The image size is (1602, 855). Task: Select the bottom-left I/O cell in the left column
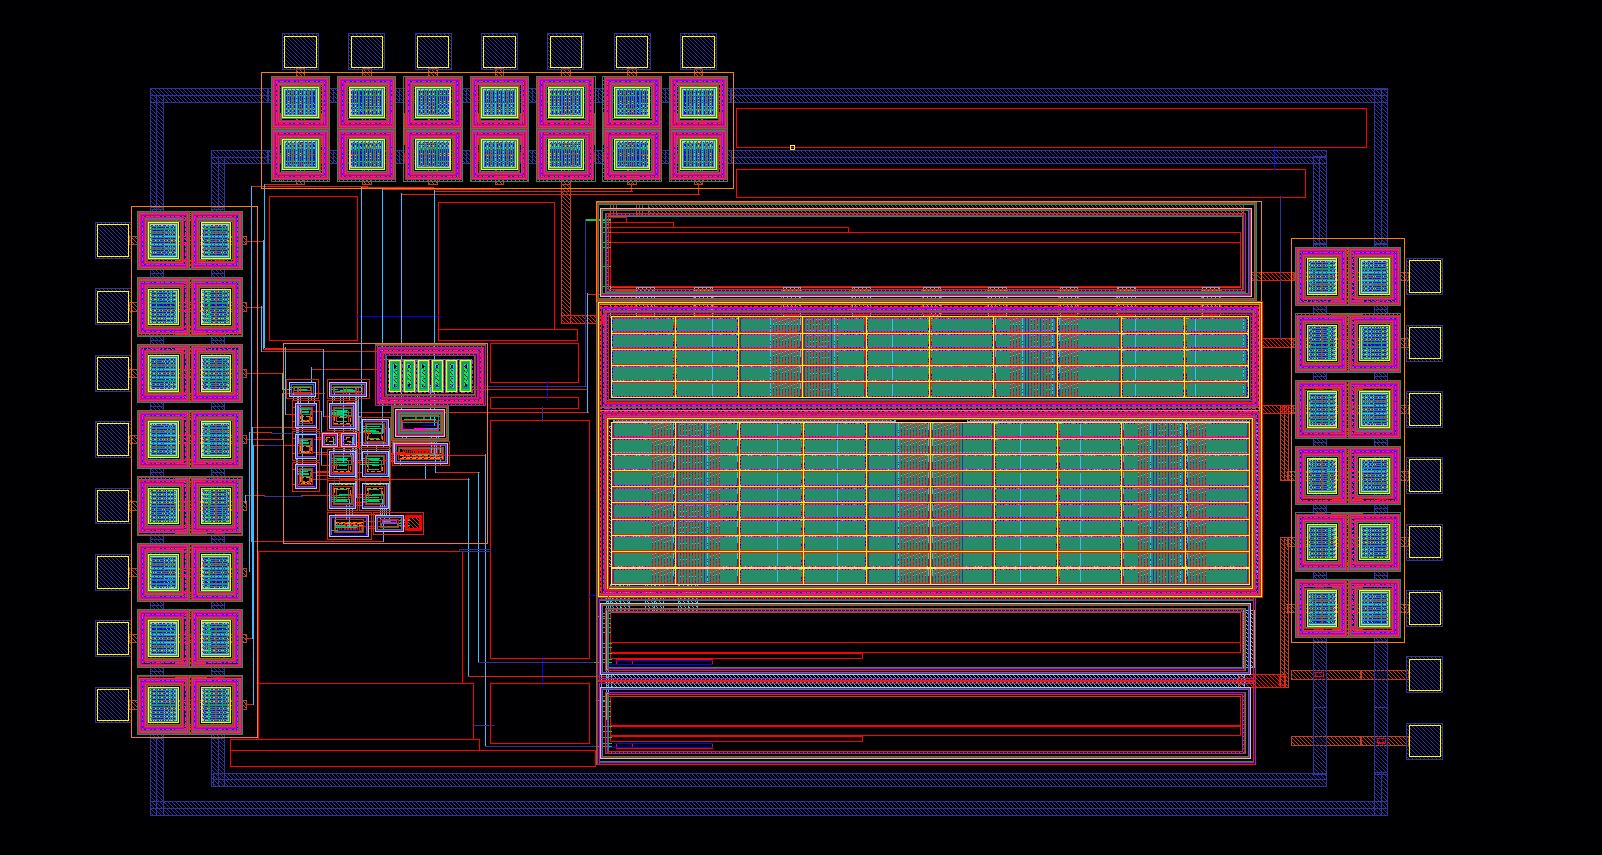tap(163, 704)
